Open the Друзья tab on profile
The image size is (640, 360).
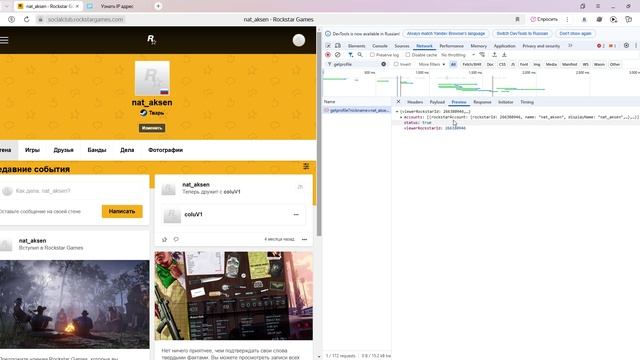[63, 150]
